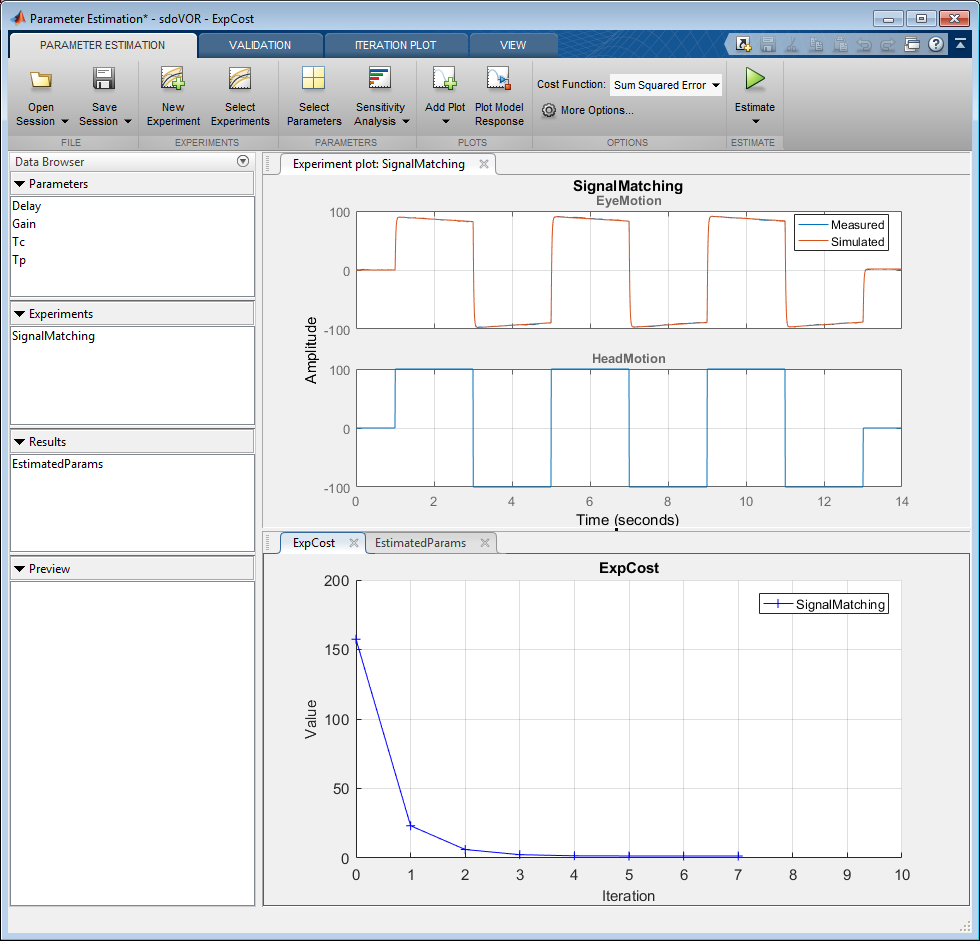
Task: Collapse the Experiments panel section
Action: (x=19, y=314)
